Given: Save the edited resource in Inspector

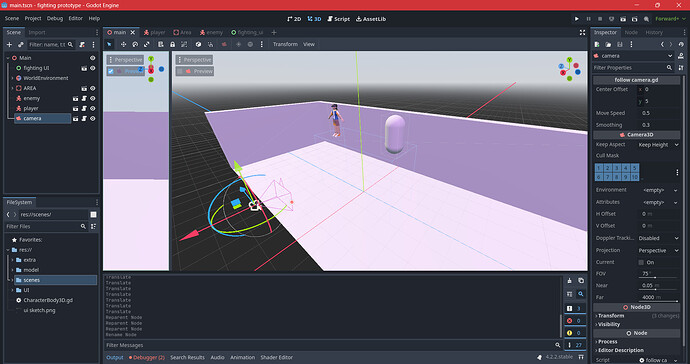Looking at the screenshot, I should coord(620,44).
